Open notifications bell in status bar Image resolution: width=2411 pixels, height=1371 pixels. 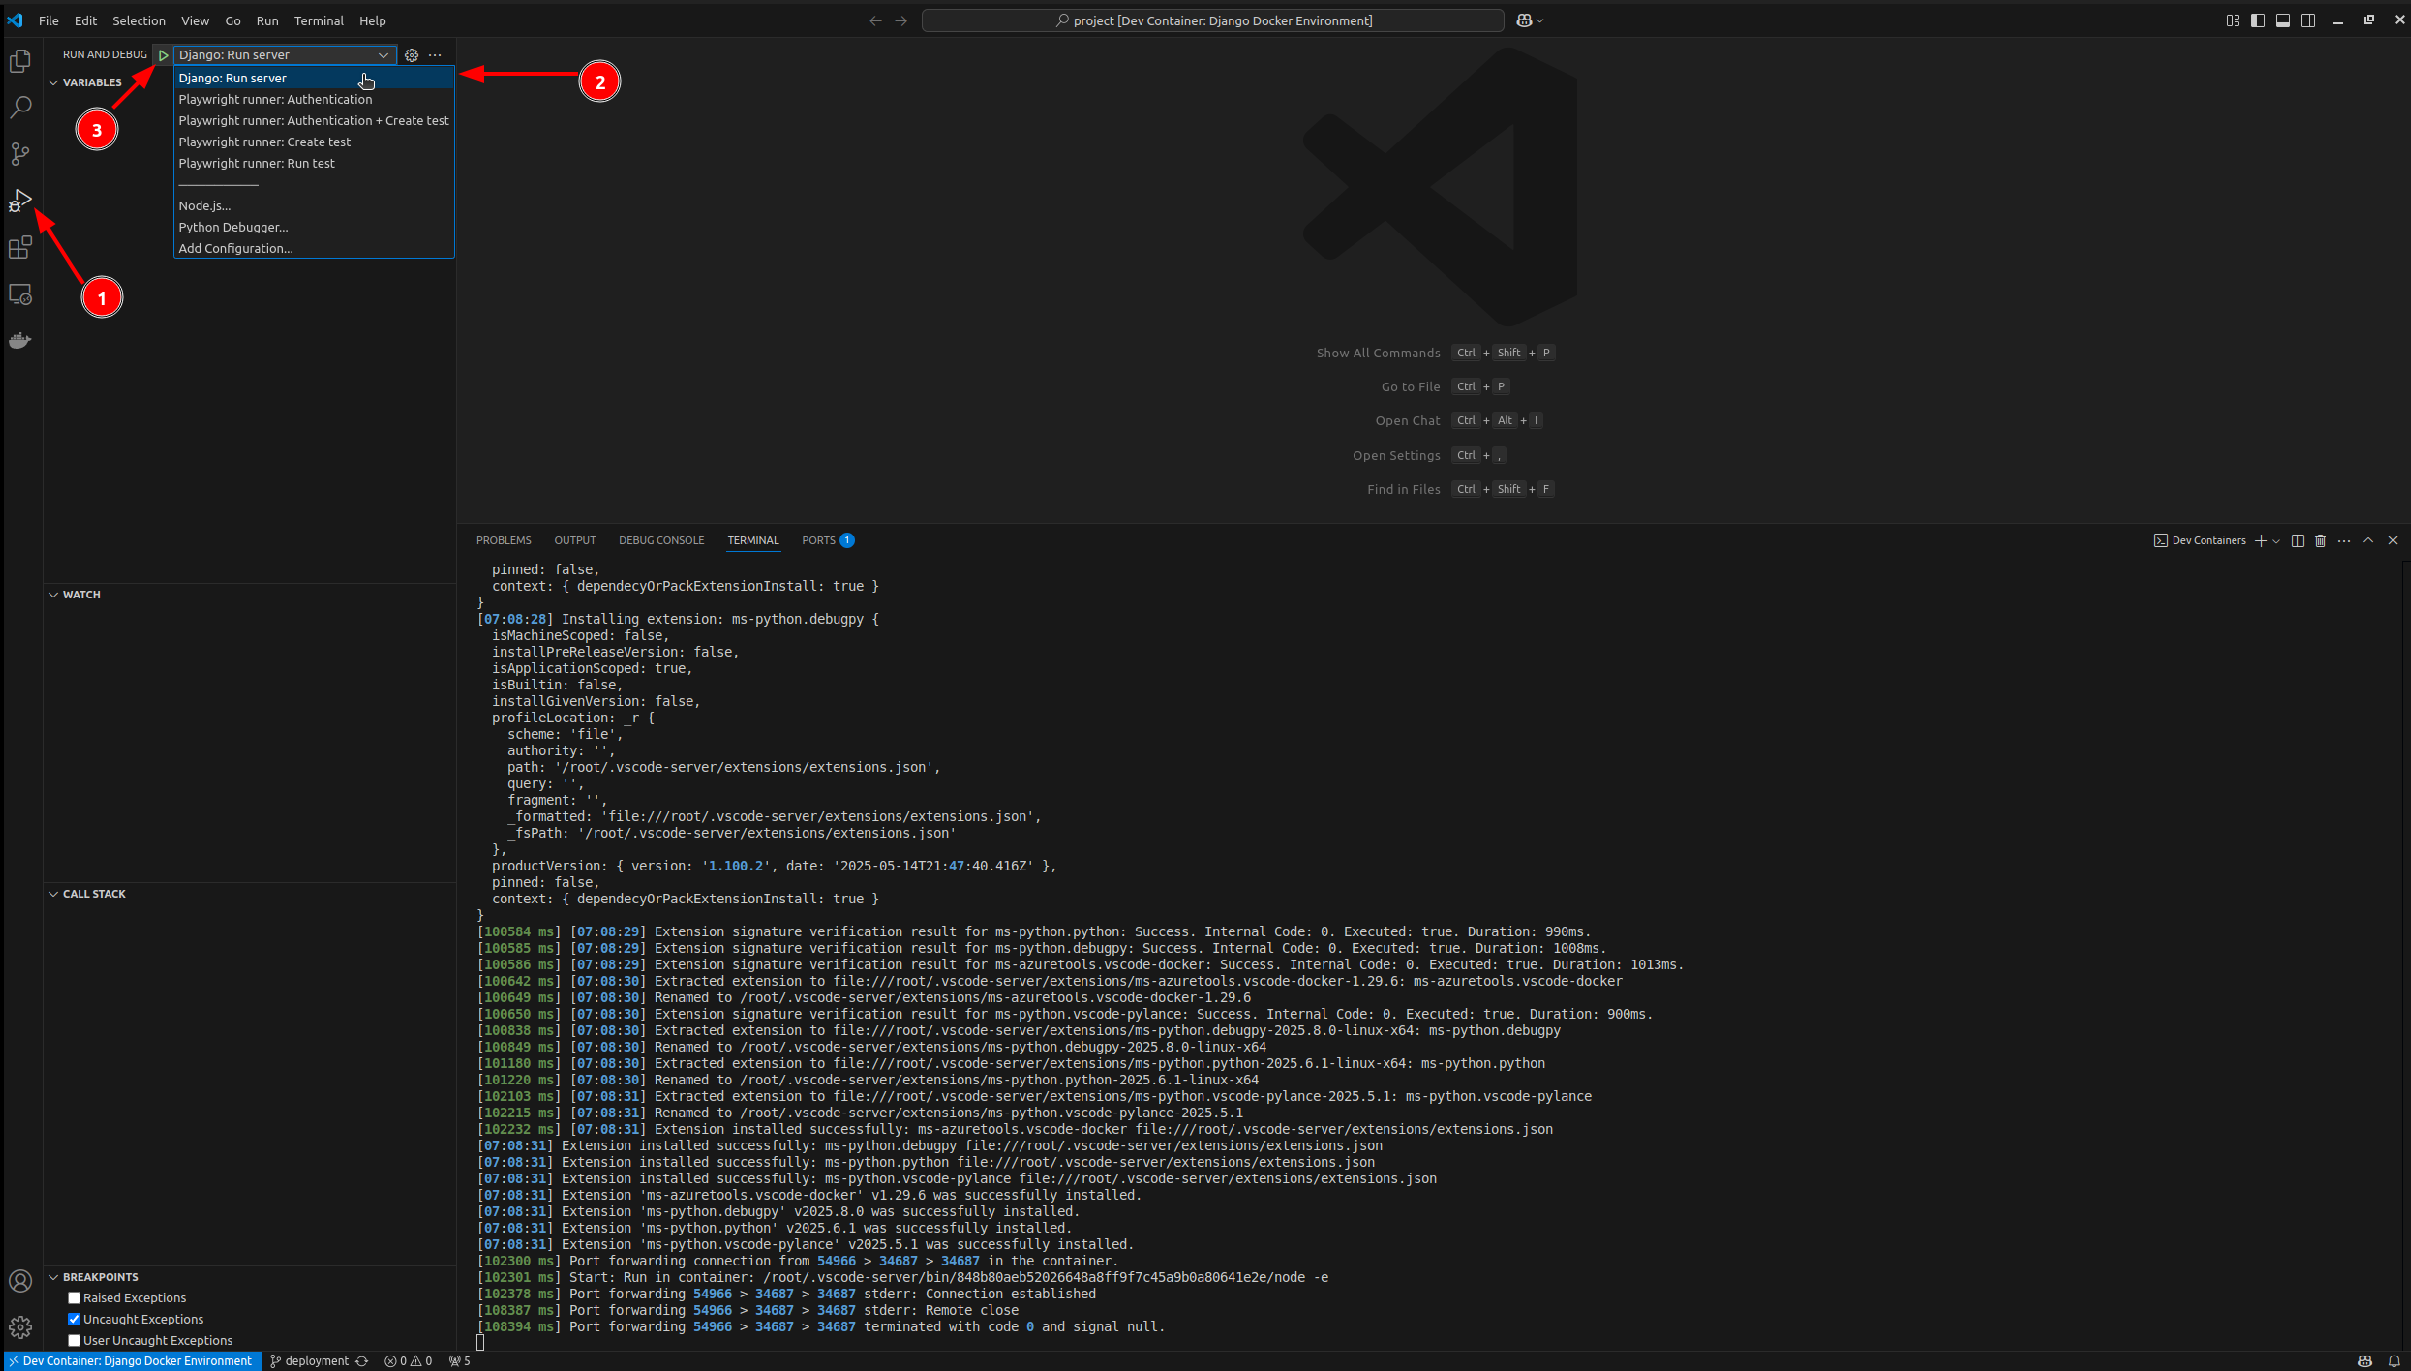point(2394,1361)
